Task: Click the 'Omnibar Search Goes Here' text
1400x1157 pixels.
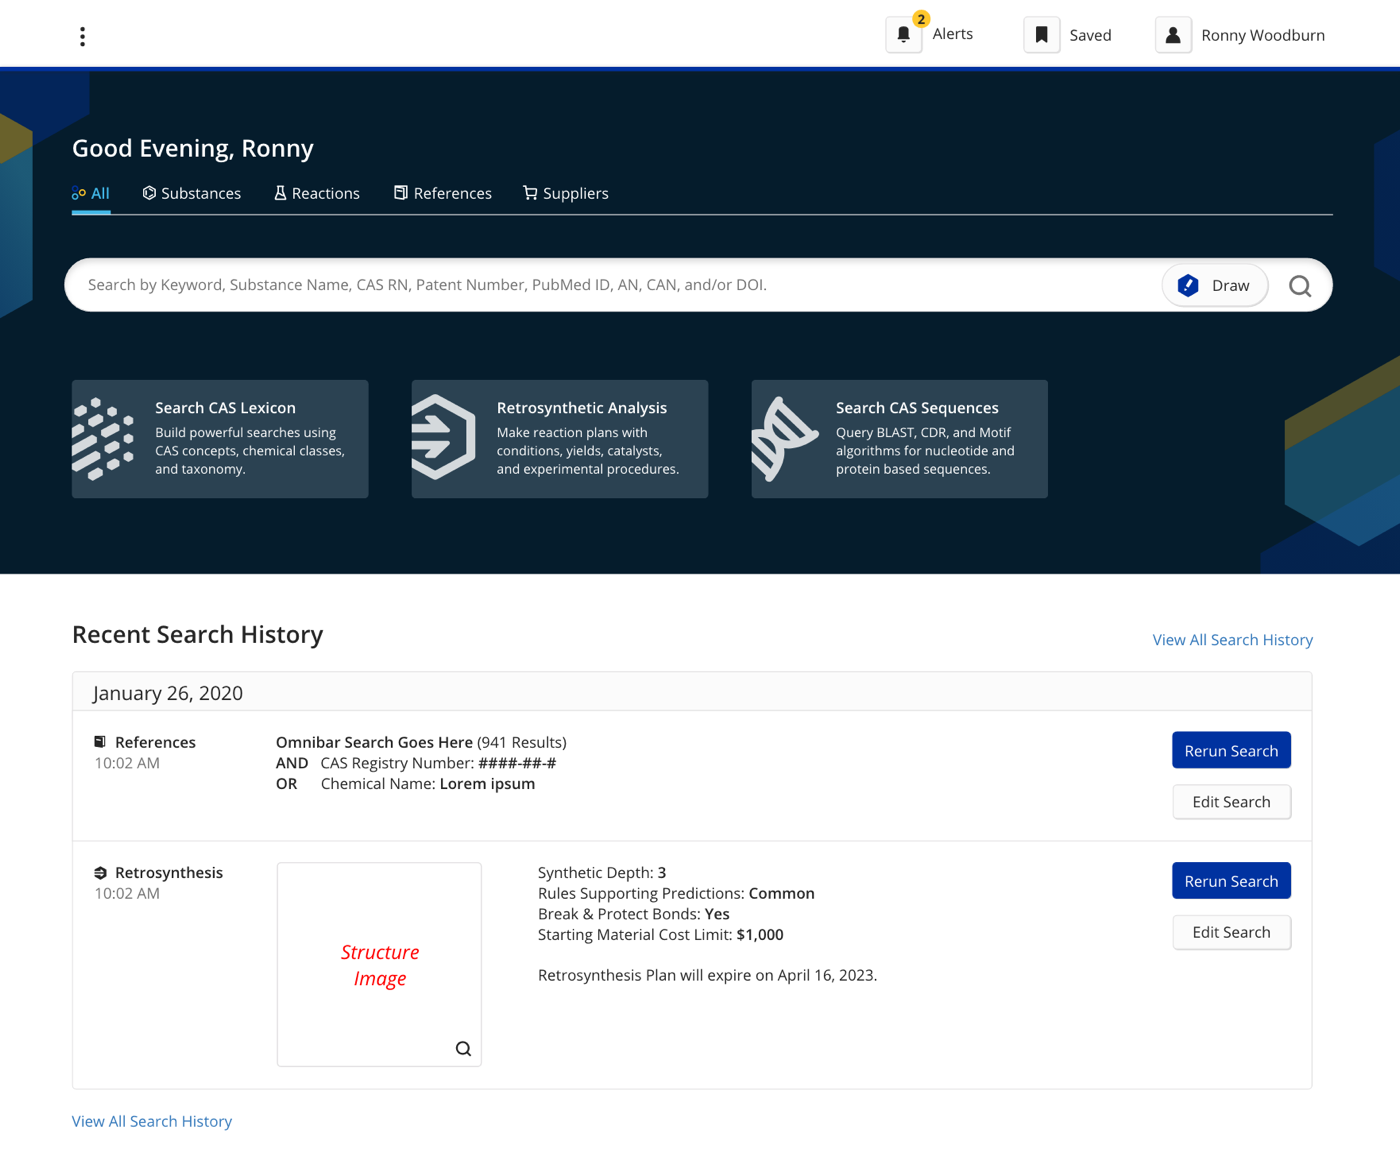Action: click(x=374, y=743)
